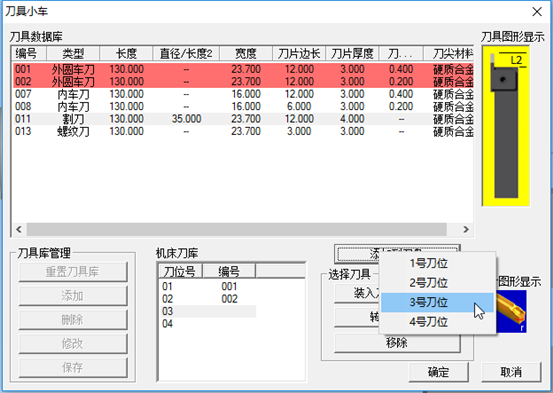Select tool row 011 割刀

pyautogui.click(x=243, y=119)
